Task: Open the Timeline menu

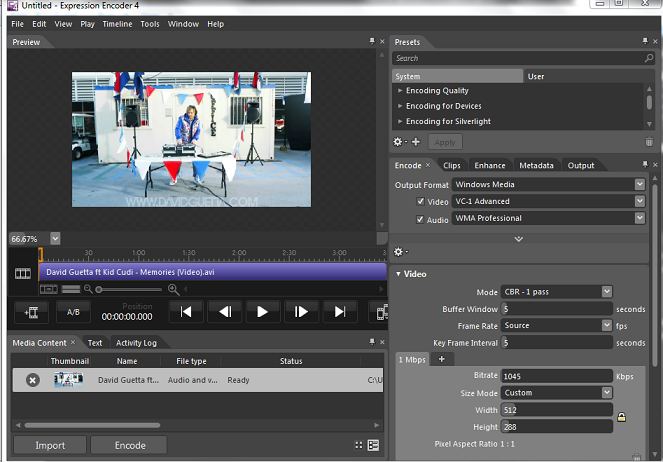Action: click(117, 24)
